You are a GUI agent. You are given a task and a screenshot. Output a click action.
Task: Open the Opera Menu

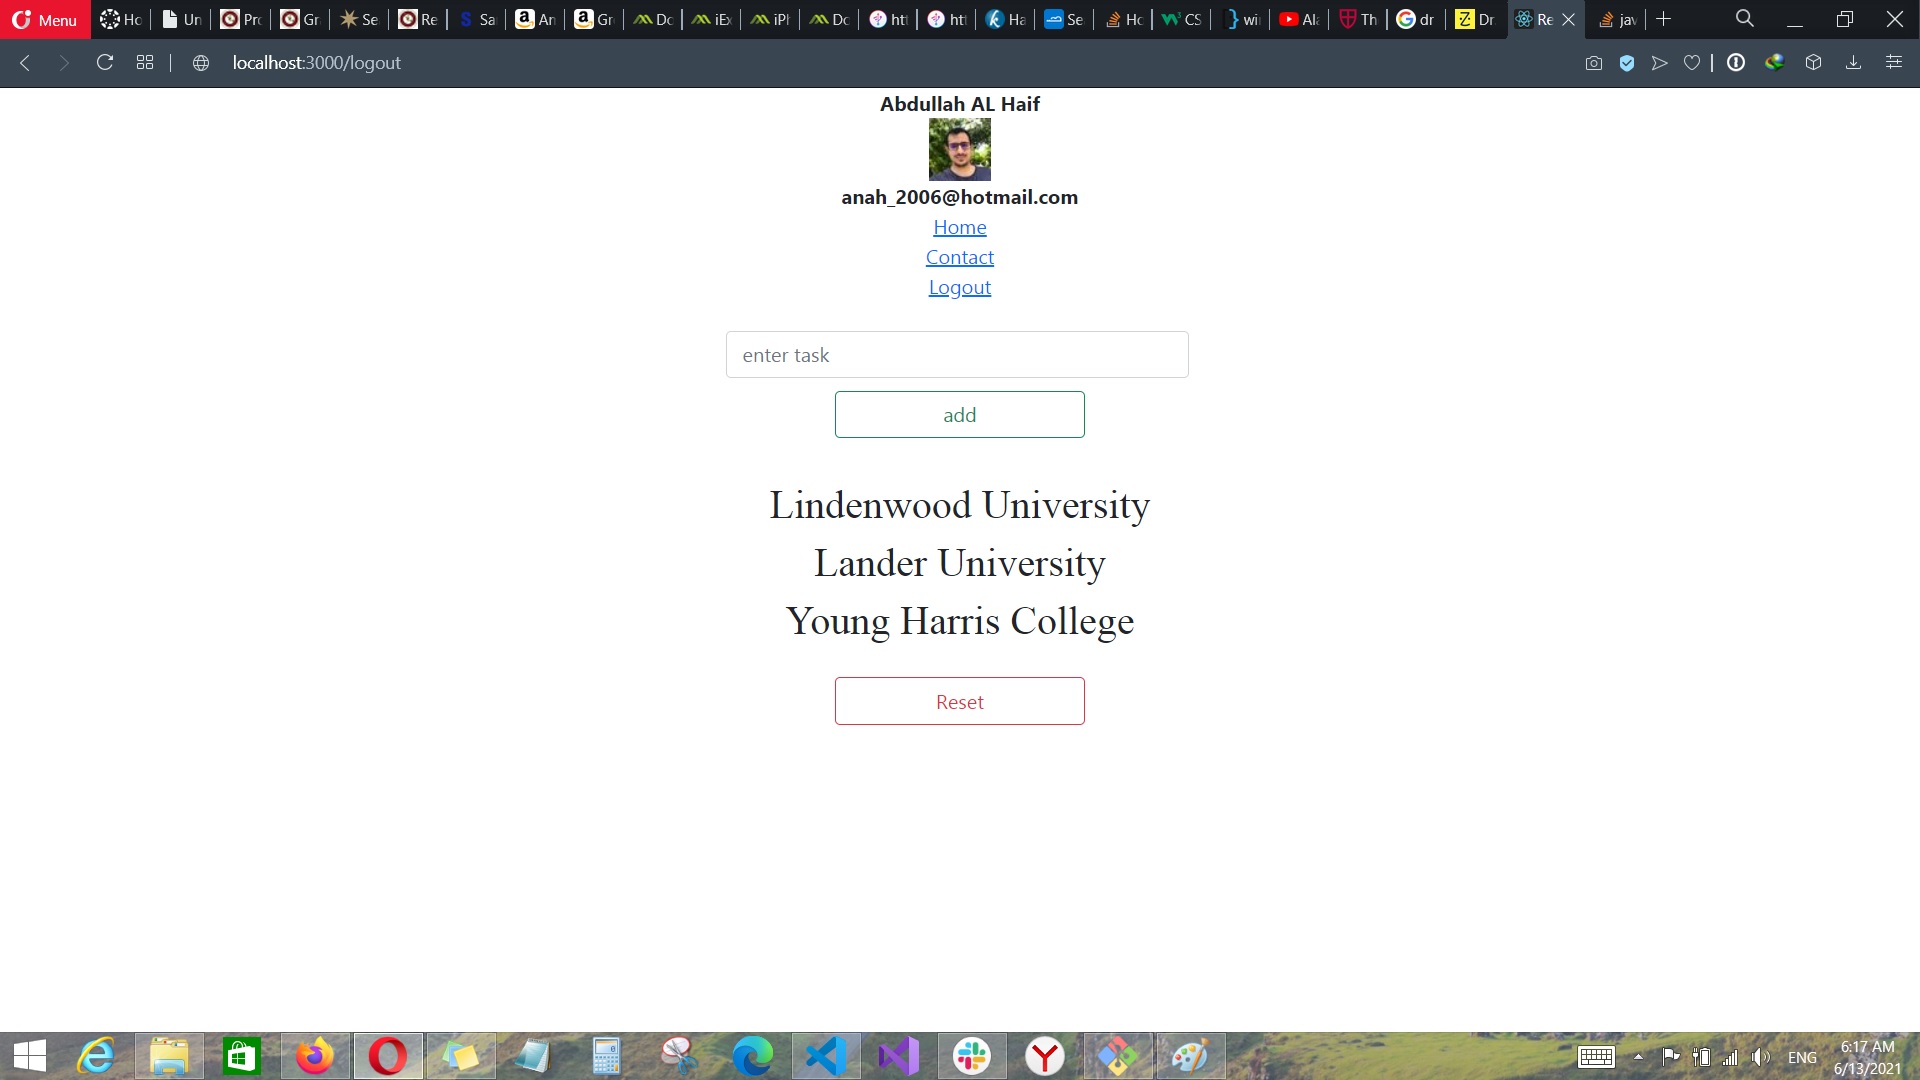click(x=45, y=19)
